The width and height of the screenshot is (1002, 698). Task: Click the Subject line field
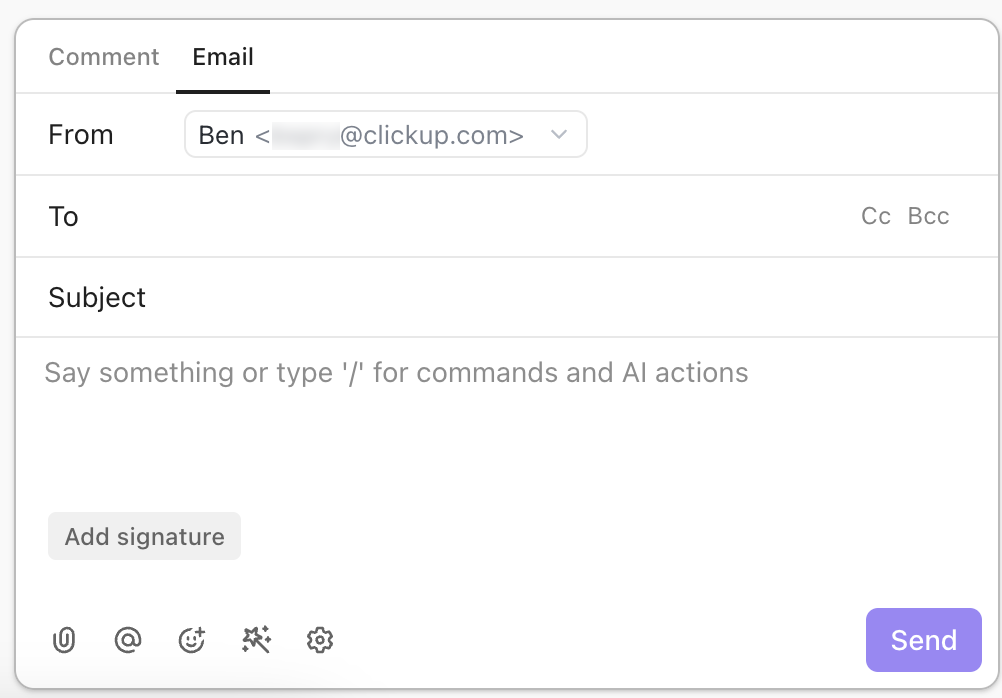[400, 297]
